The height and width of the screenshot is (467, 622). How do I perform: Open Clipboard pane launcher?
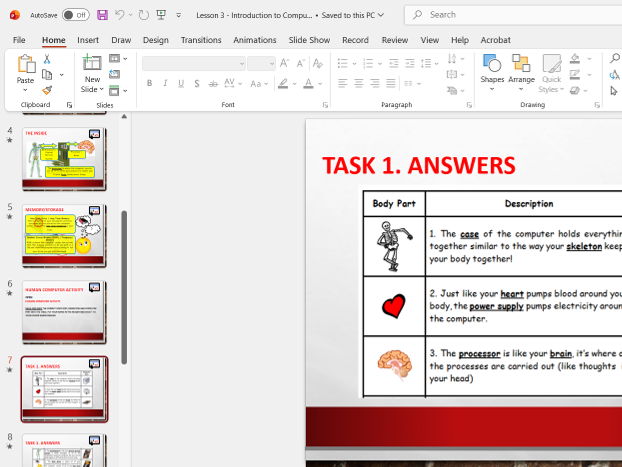point(69,105)
